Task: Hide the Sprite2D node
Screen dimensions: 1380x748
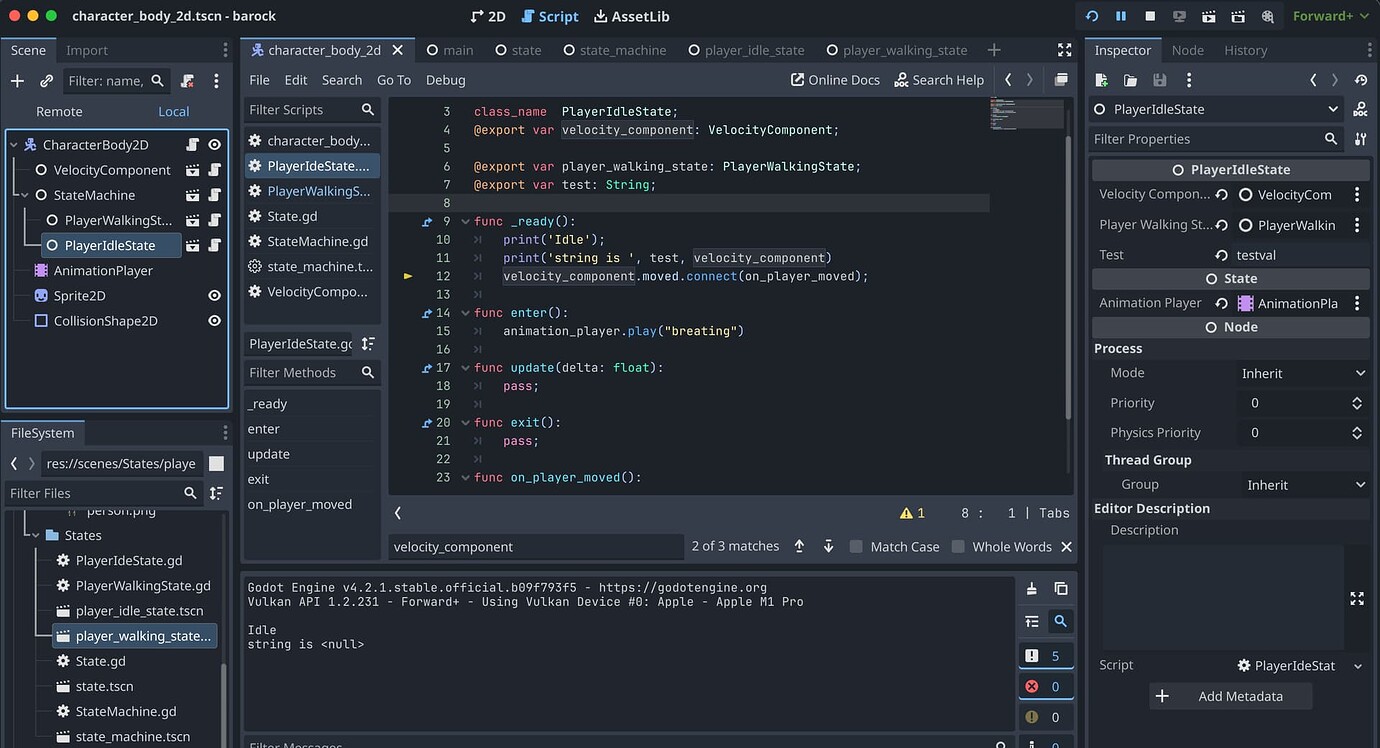Action: pos(214,295)
